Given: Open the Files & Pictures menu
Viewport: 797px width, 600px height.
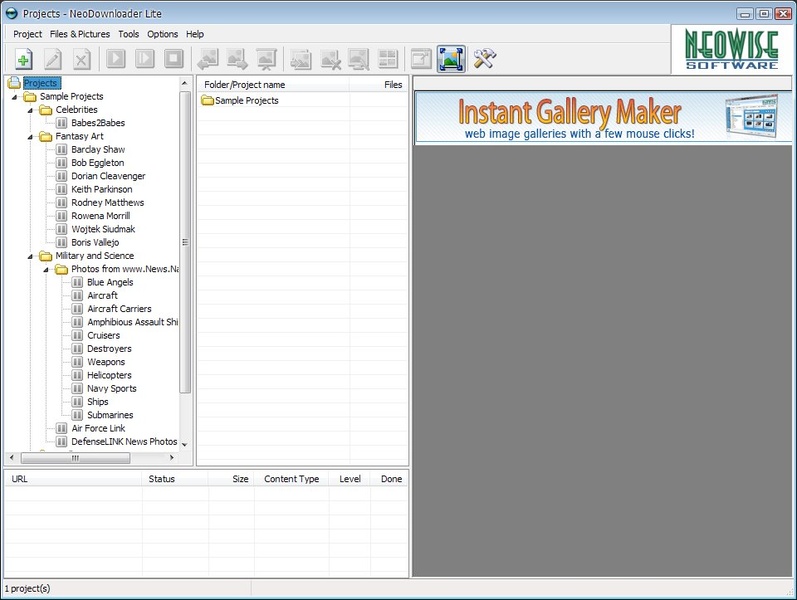Looking at the screenshot, I should click(80, 34).
